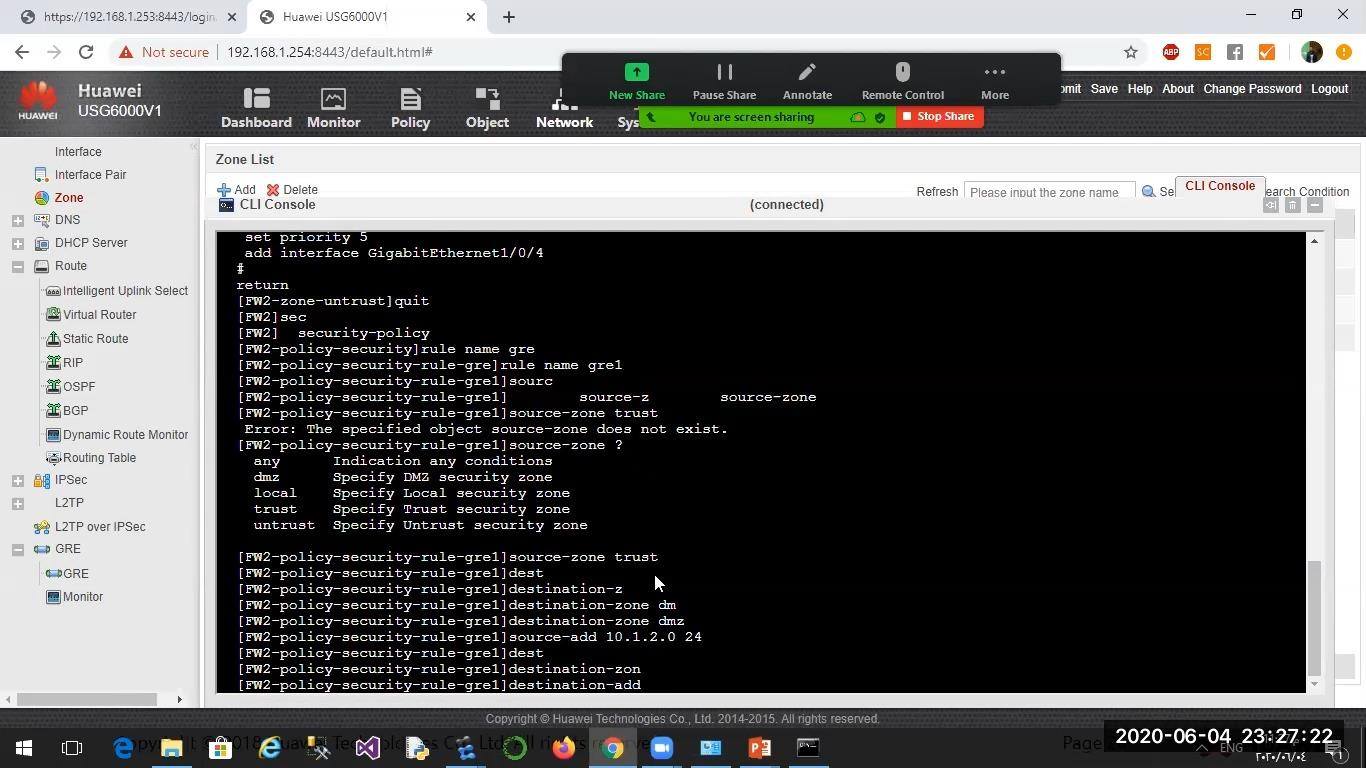
Task: Open the Network section
Action: pyautogui.click(x=564, y=108)
